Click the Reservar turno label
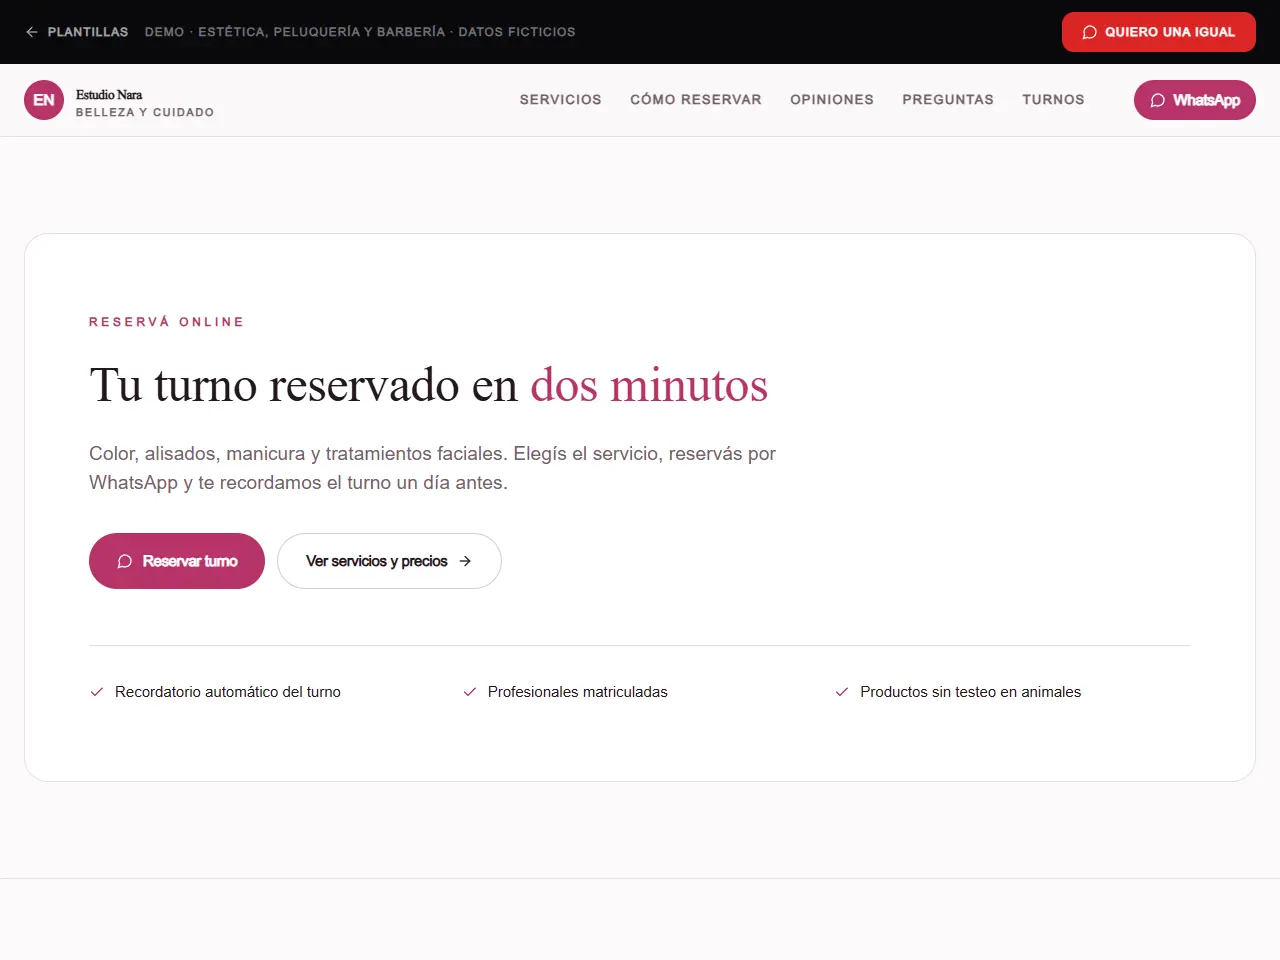 click(x=190, y=561)
